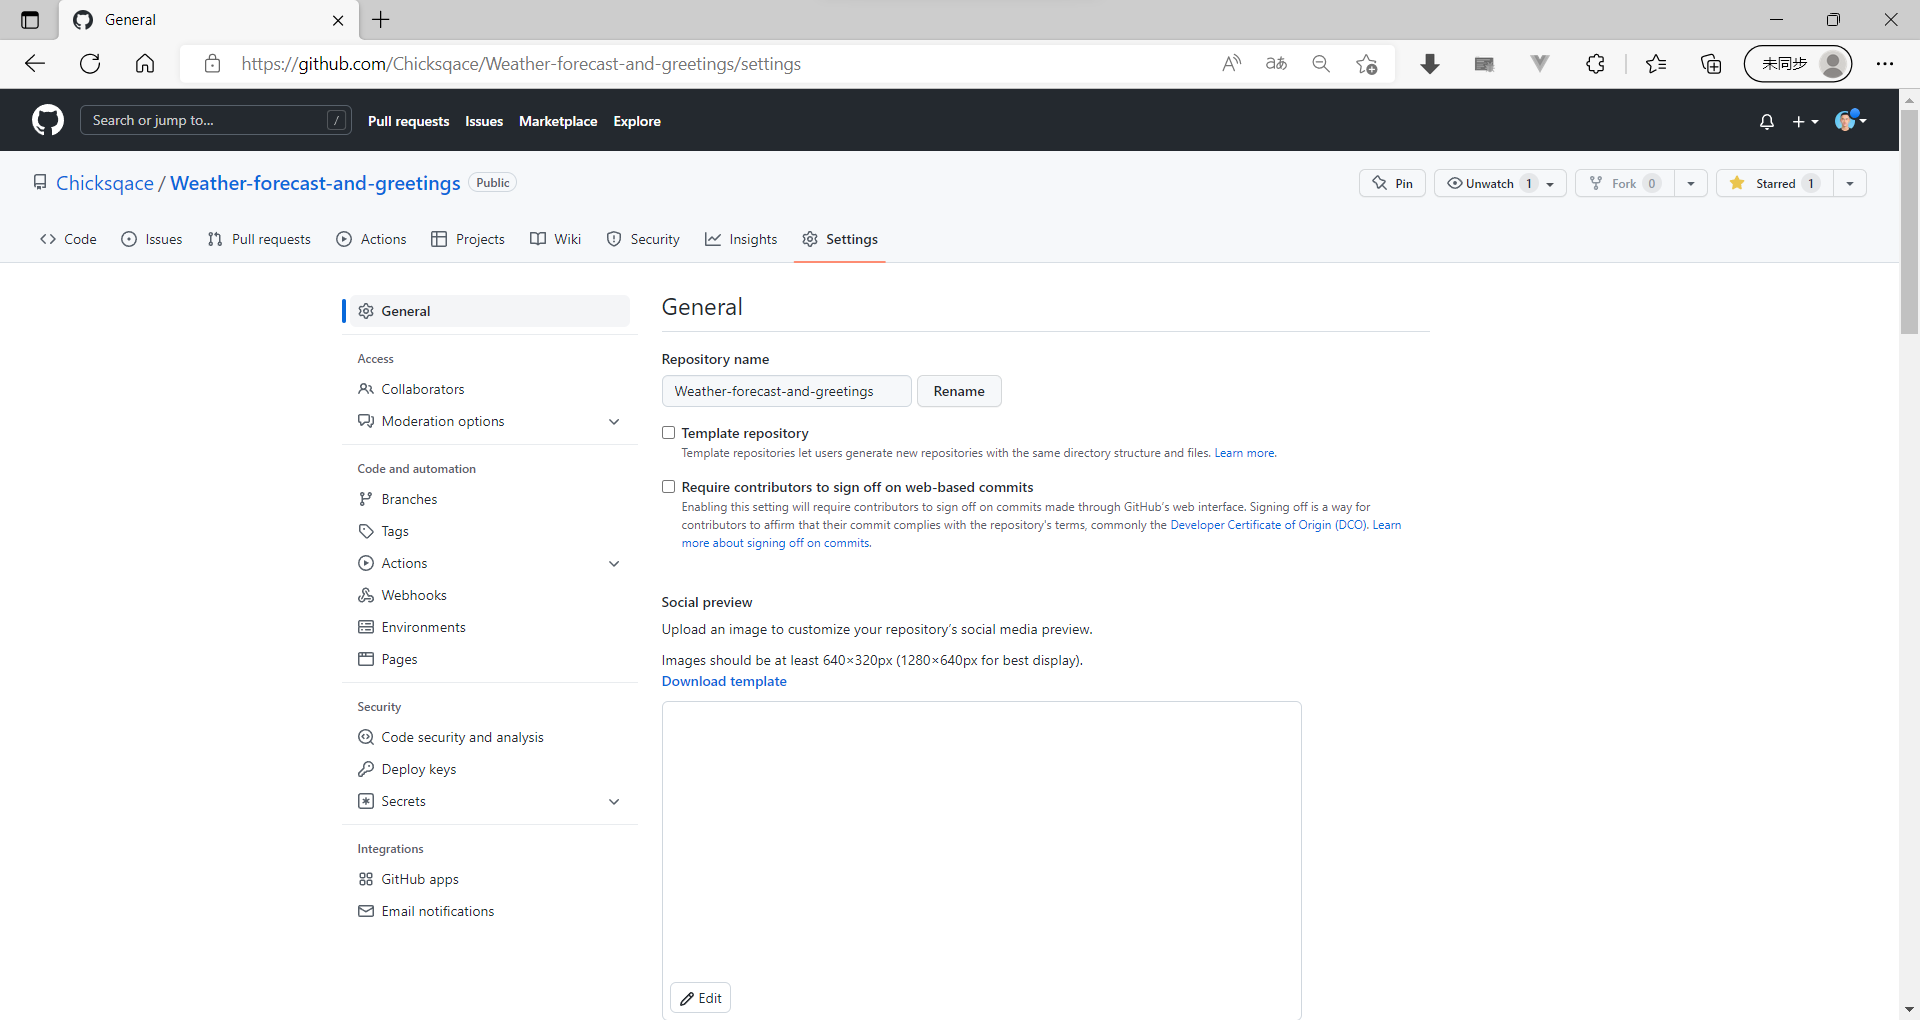Open GitHub notifications bell icon
1920x1020 pixels.
1766,120
